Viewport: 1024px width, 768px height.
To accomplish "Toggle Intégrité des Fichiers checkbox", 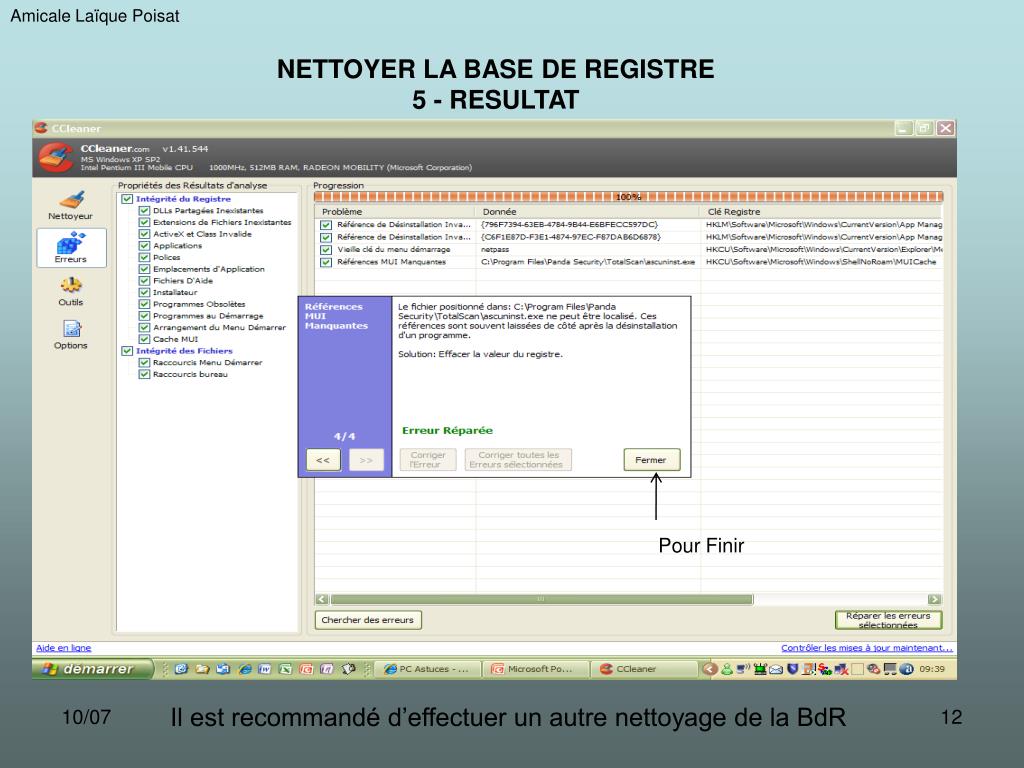I will (127, 351).
